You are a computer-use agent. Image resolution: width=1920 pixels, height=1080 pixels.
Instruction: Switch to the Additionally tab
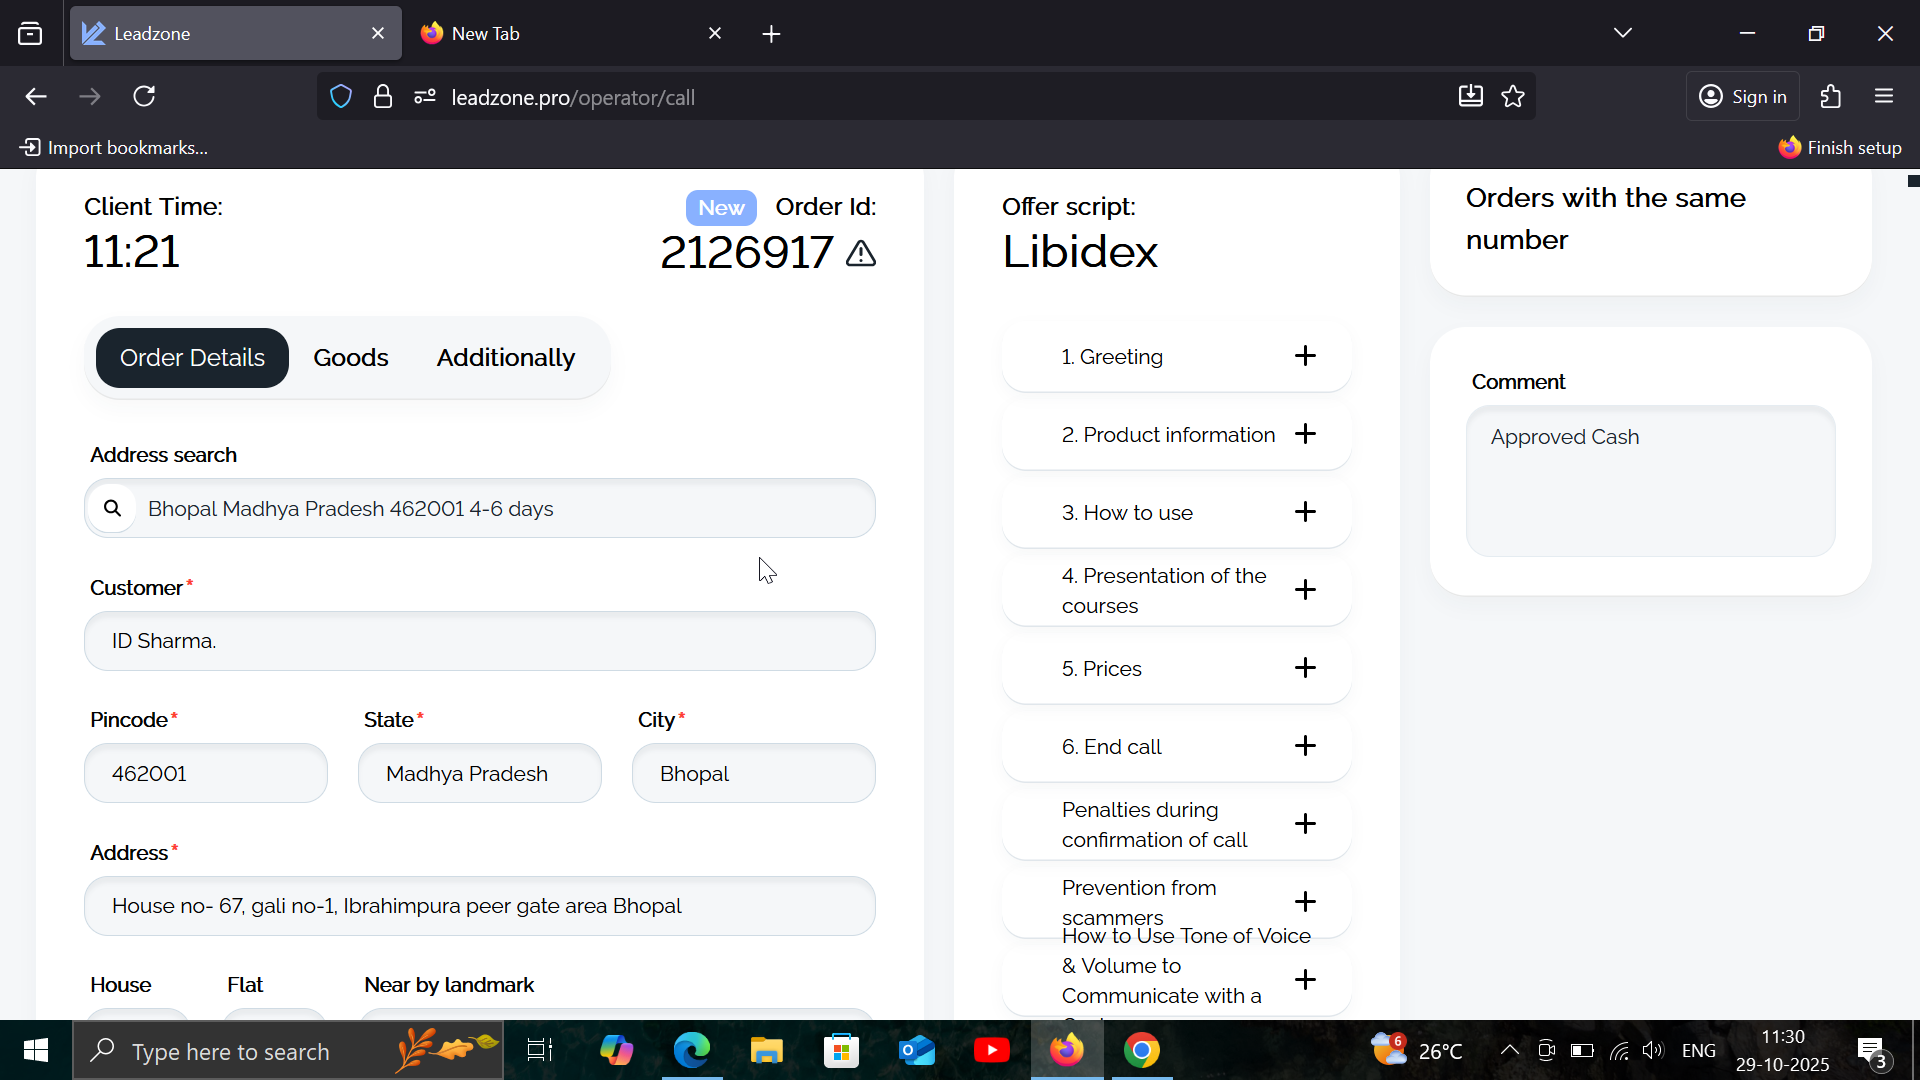tap(505, 358)
